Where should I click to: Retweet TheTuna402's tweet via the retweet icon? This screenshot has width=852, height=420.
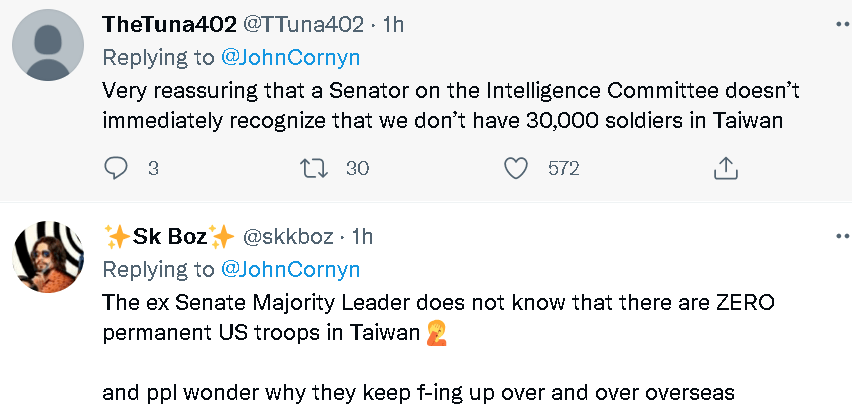[x=314, y=168]
